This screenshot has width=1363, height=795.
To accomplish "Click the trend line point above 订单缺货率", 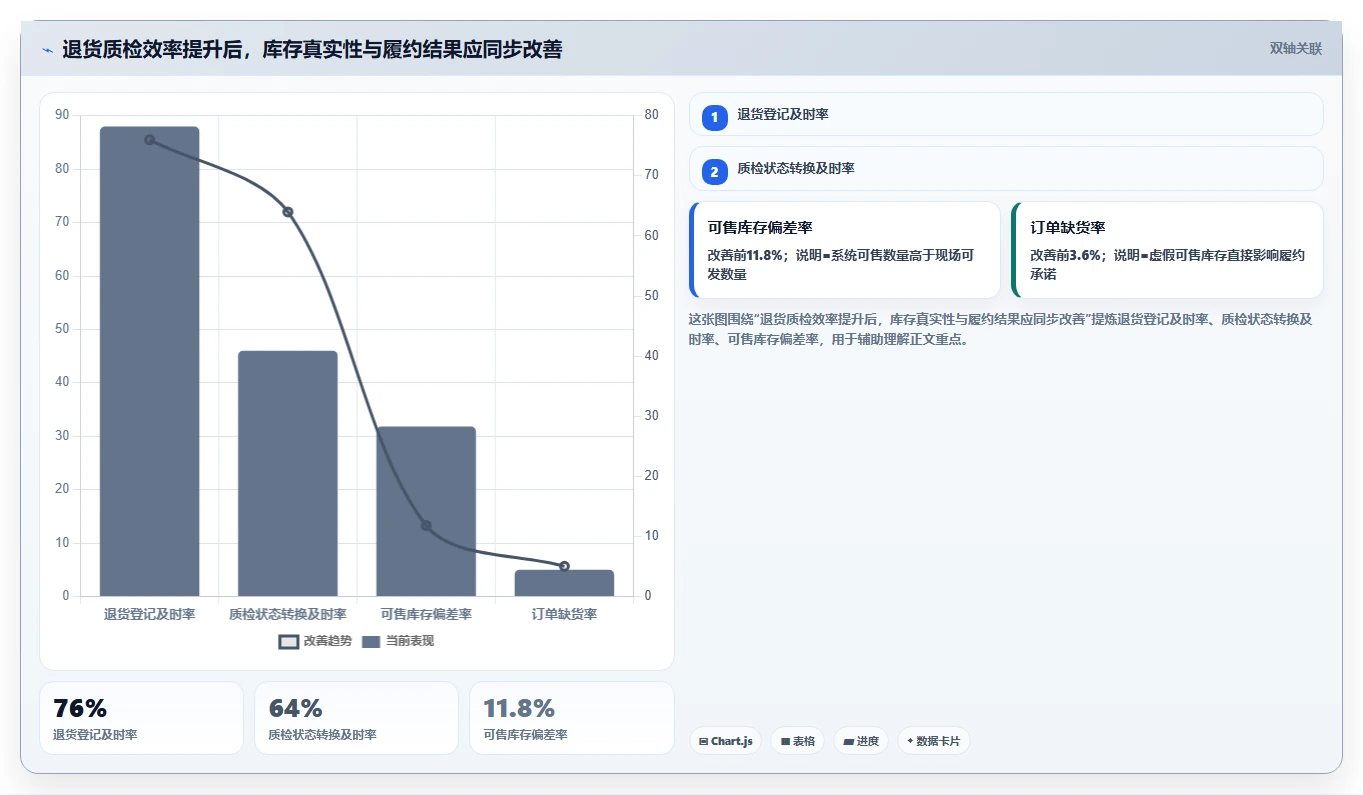I will tap(564, 567).
